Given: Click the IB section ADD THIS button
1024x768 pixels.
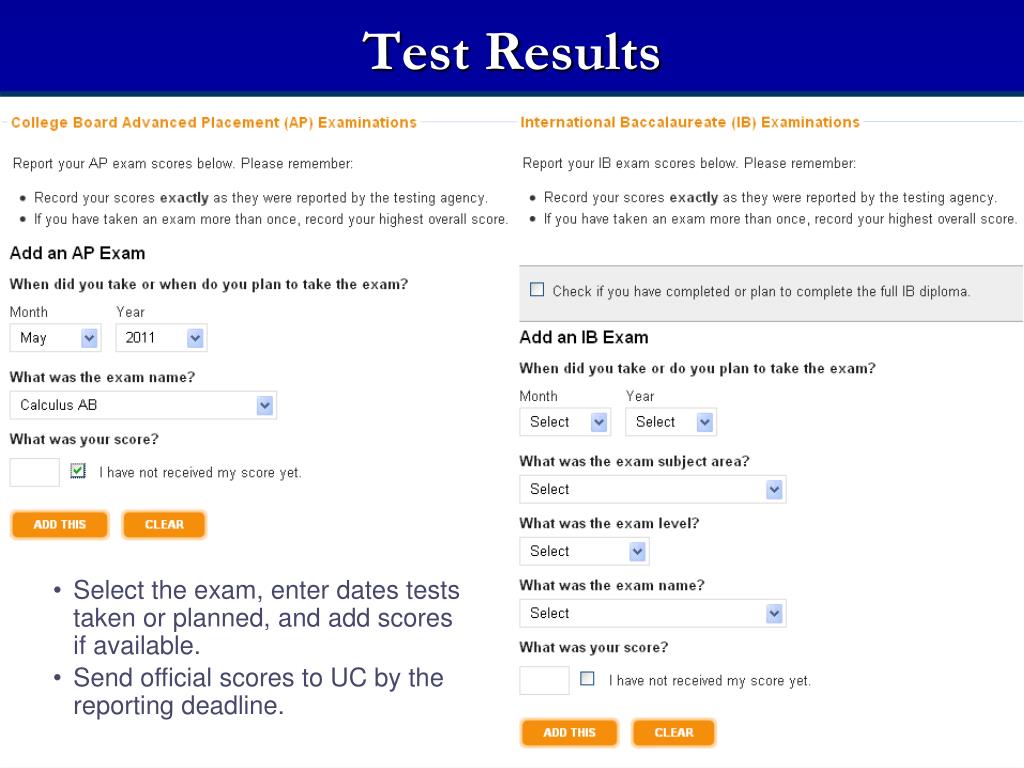Looking at the screenshot, I should coord(569,733).
